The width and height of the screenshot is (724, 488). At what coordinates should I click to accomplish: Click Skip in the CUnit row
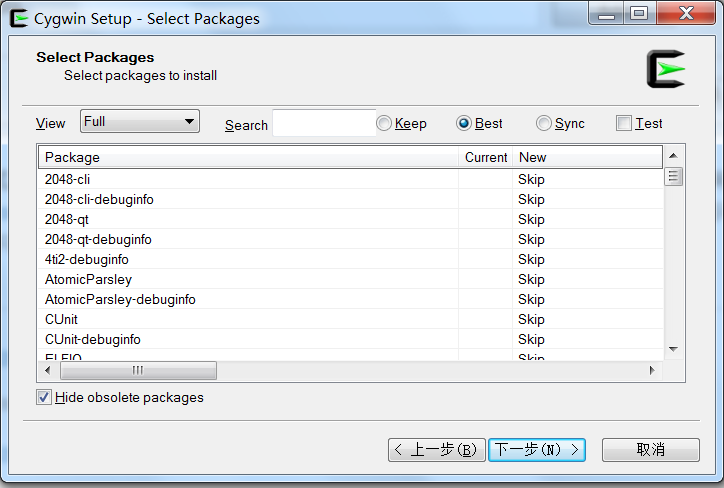pos(531,319)
